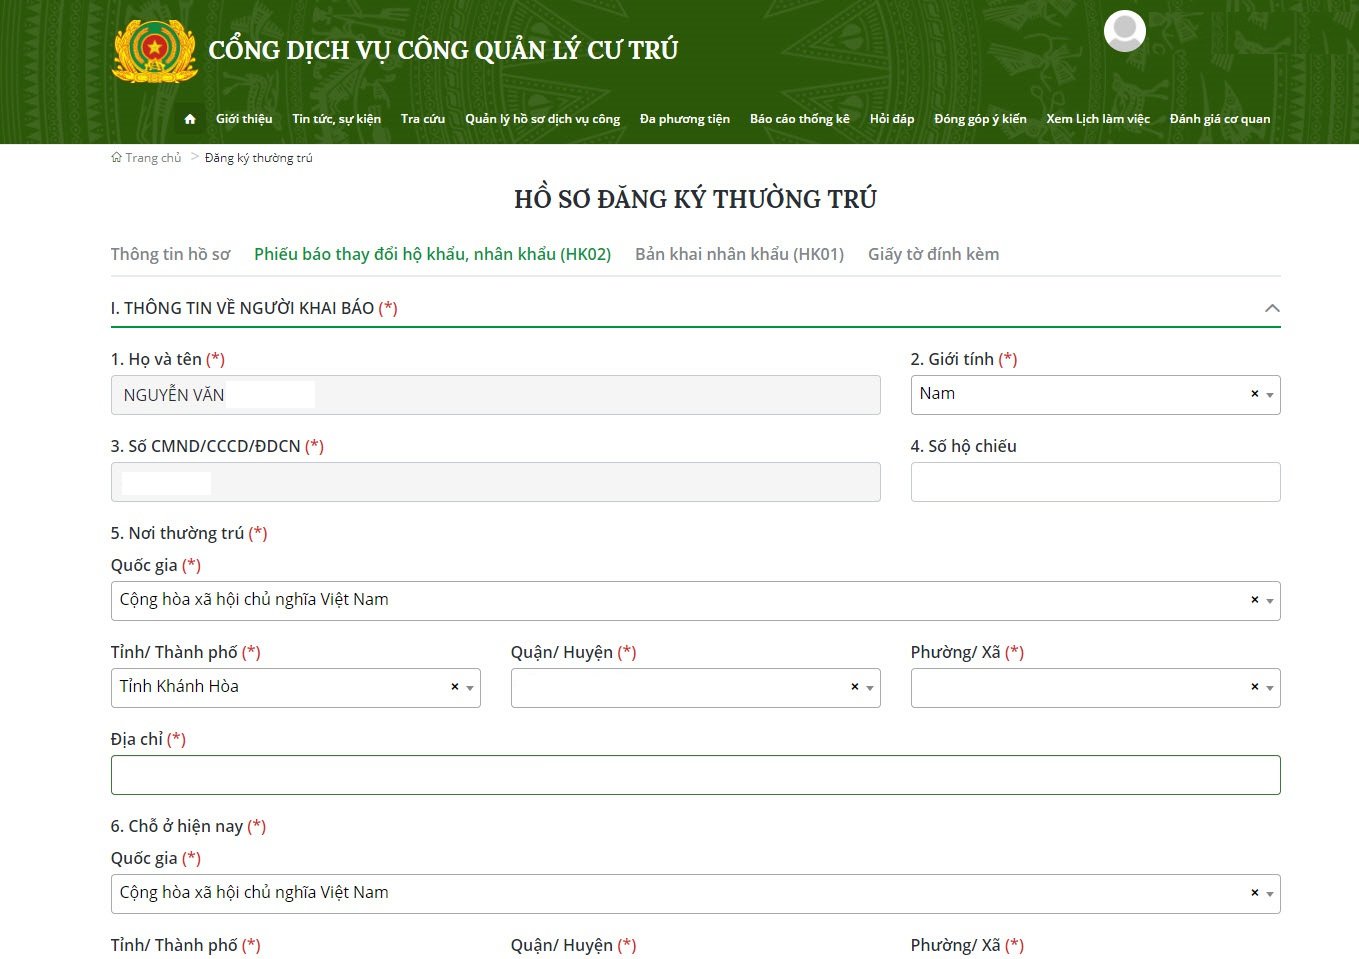This screenshot has width=1359, height=959.
Task: Open the Giới tính dropdown
Action: pyautogui.click(x=1270, y=395)
